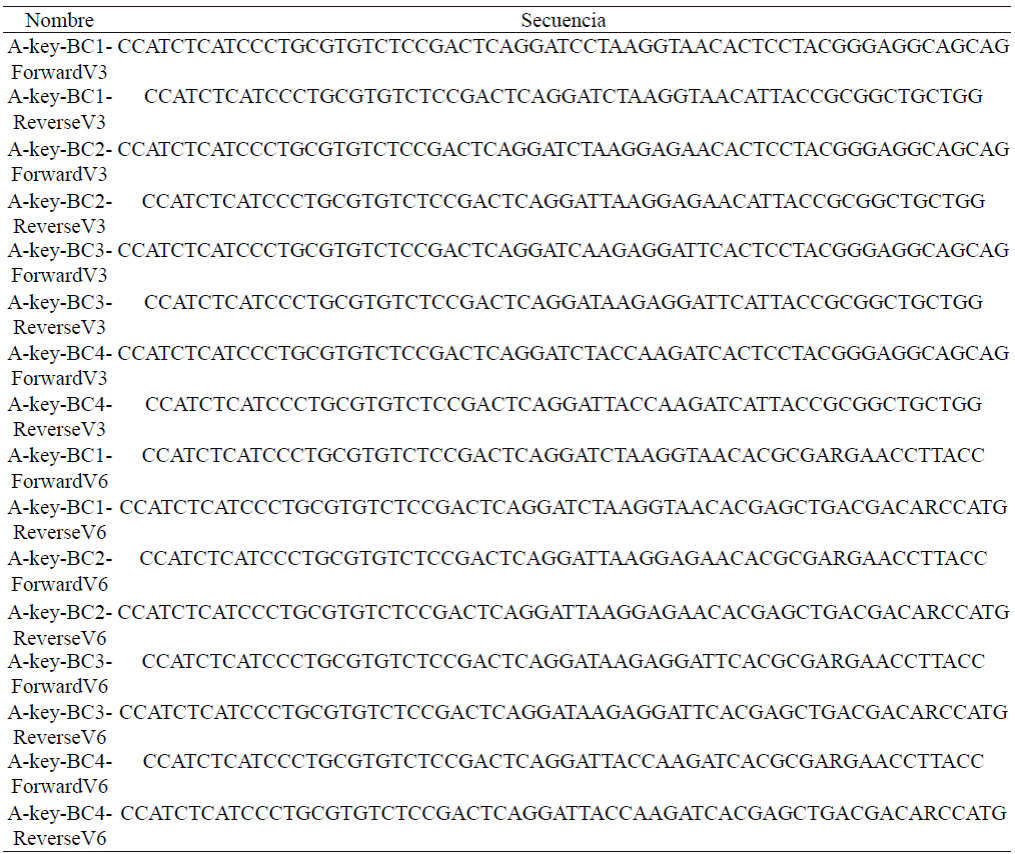Select the A-key-BC1-ReverseV3 row name
This screenshot has height=854, width=1015.
pos(60,109)
